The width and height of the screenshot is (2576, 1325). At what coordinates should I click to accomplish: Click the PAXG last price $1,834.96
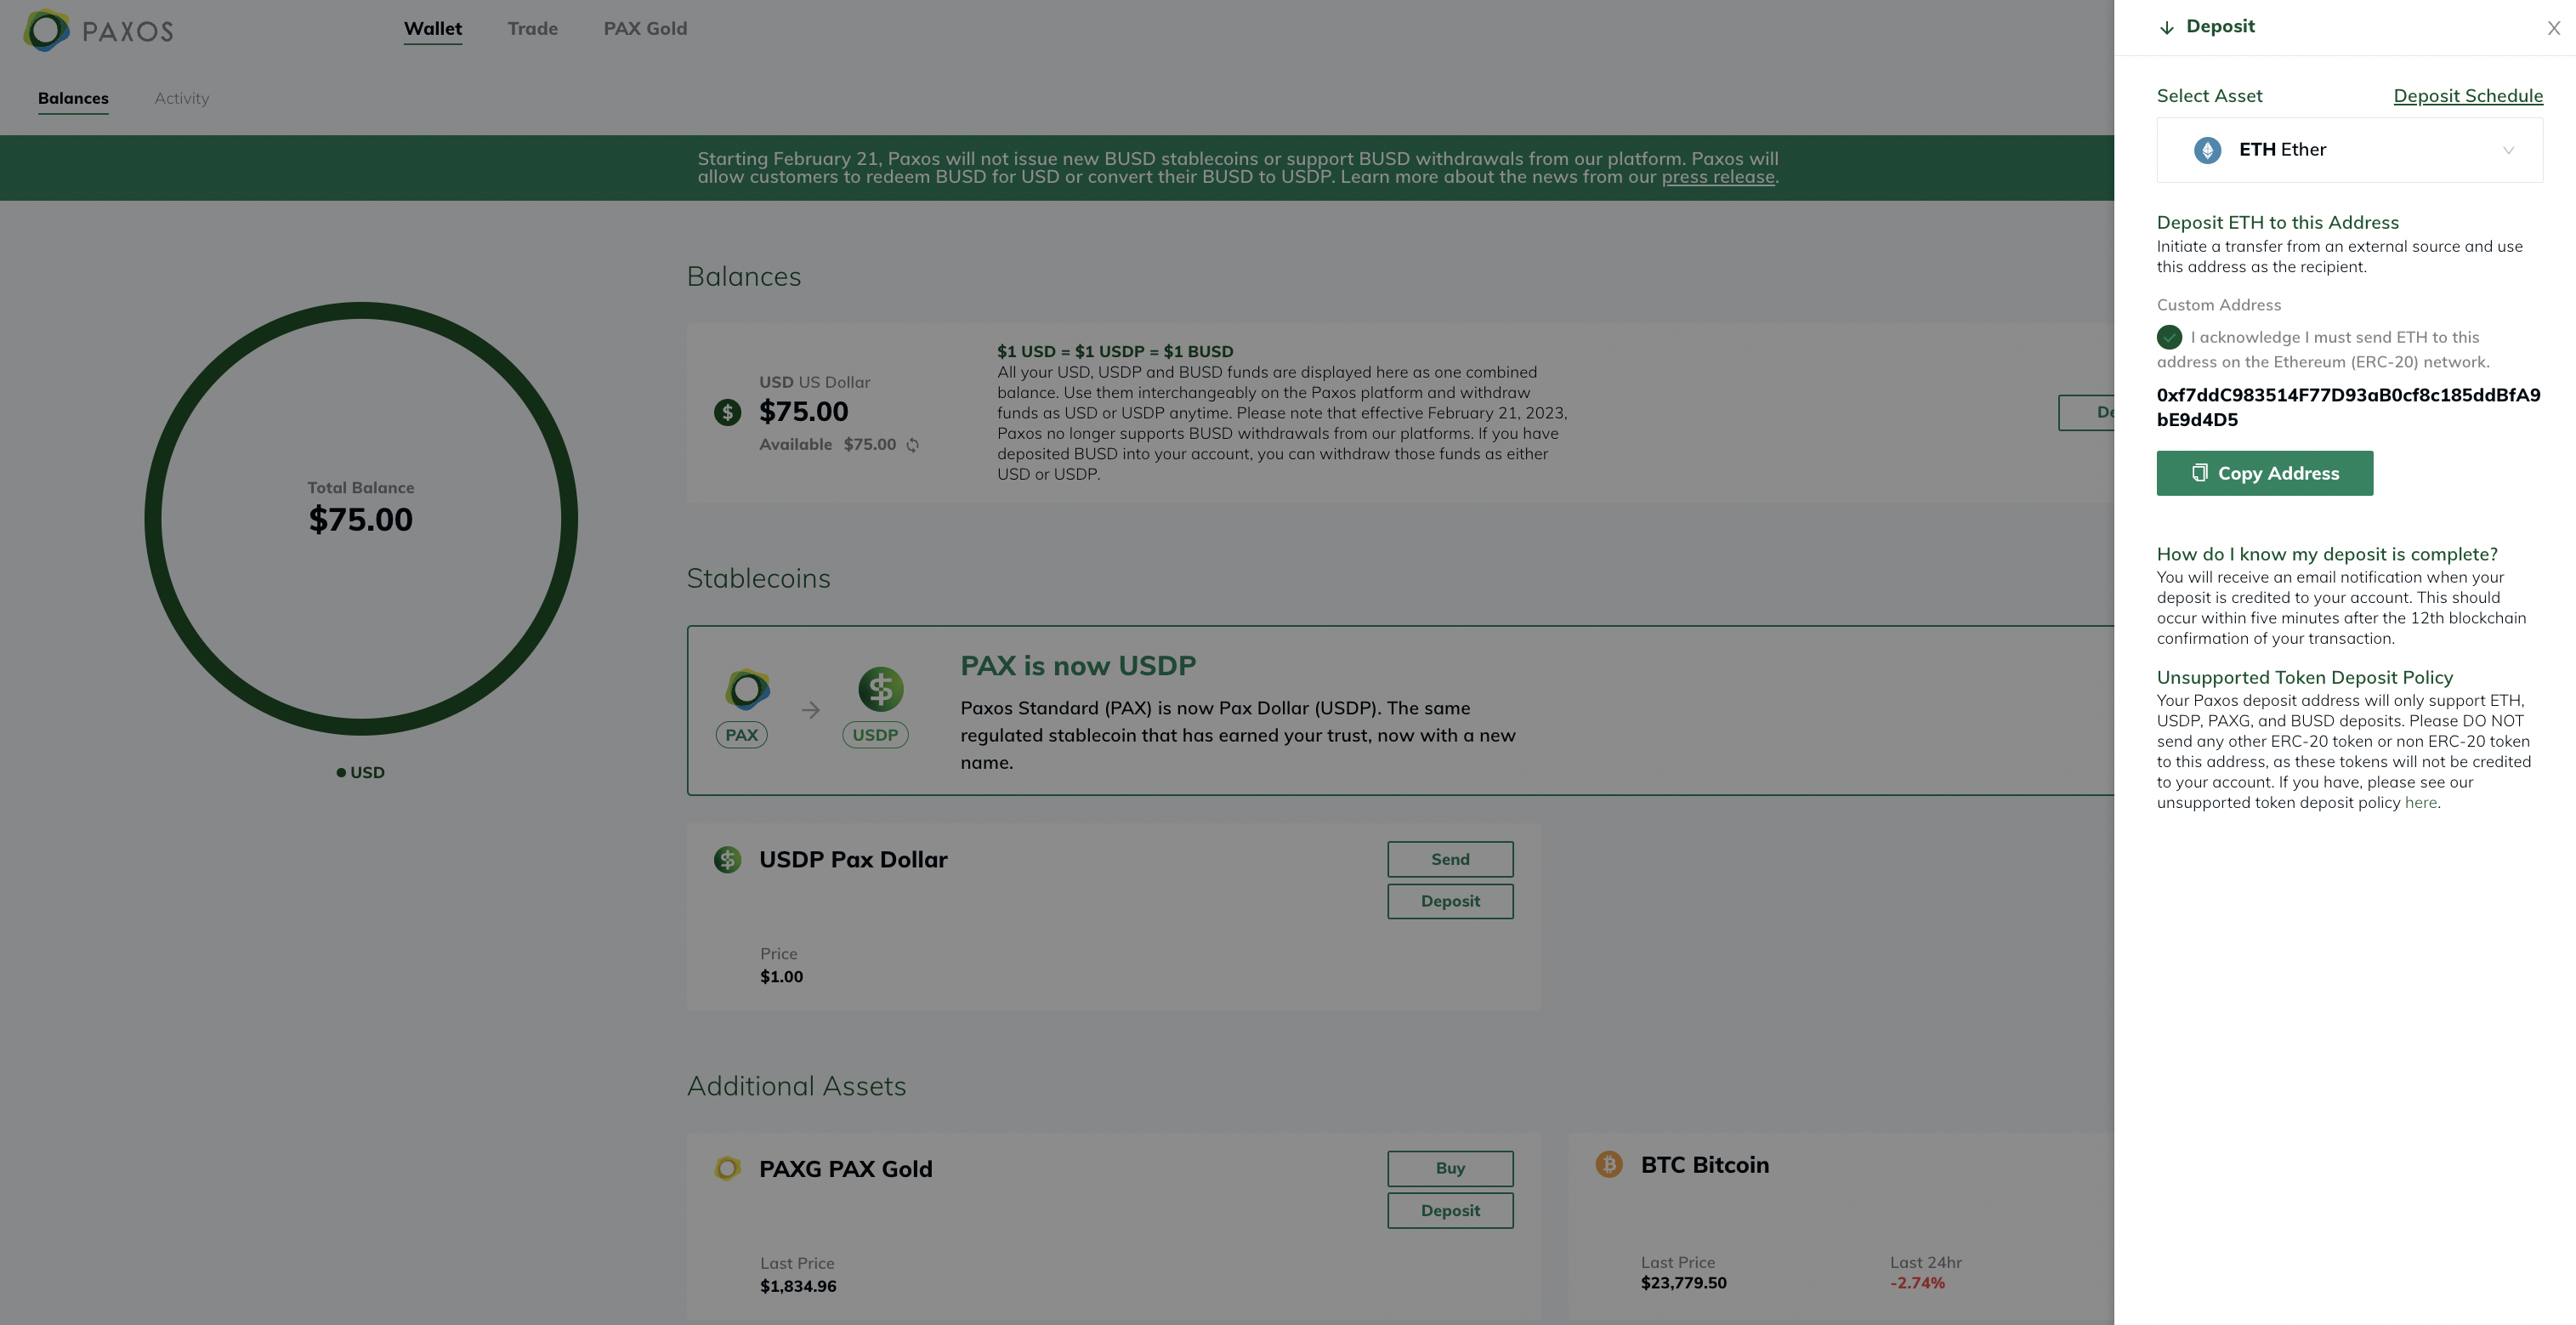point(798,1287)
